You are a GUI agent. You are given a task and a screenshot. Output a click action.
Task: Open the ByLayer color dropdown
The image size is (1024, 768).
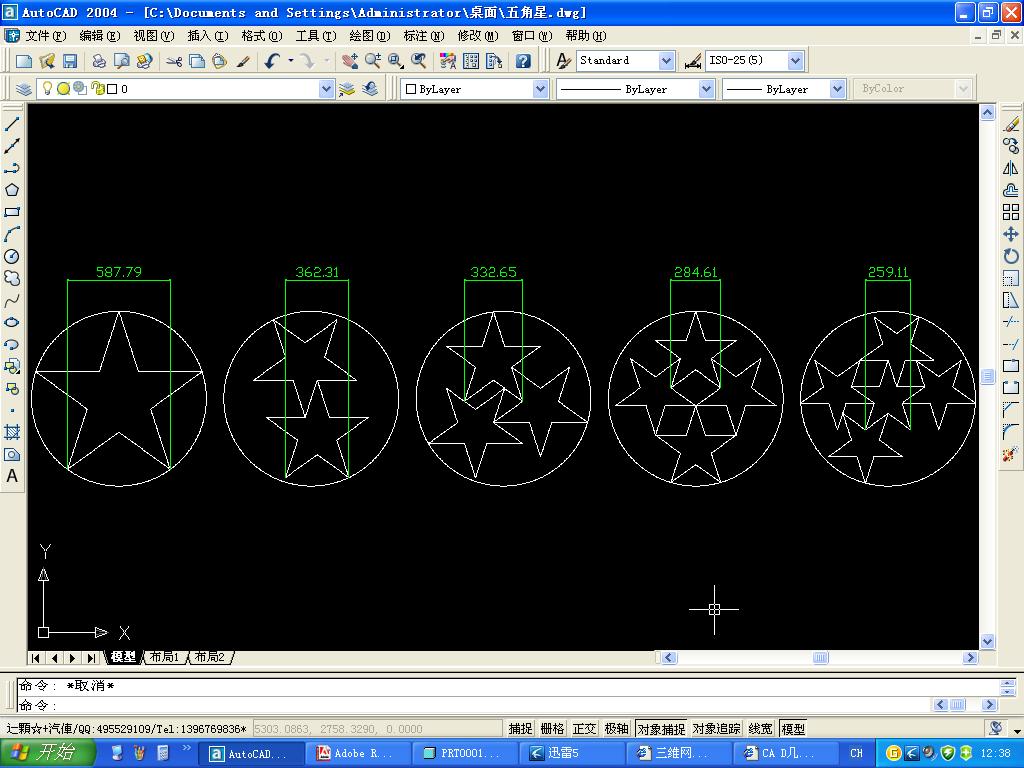click(540, 89)
